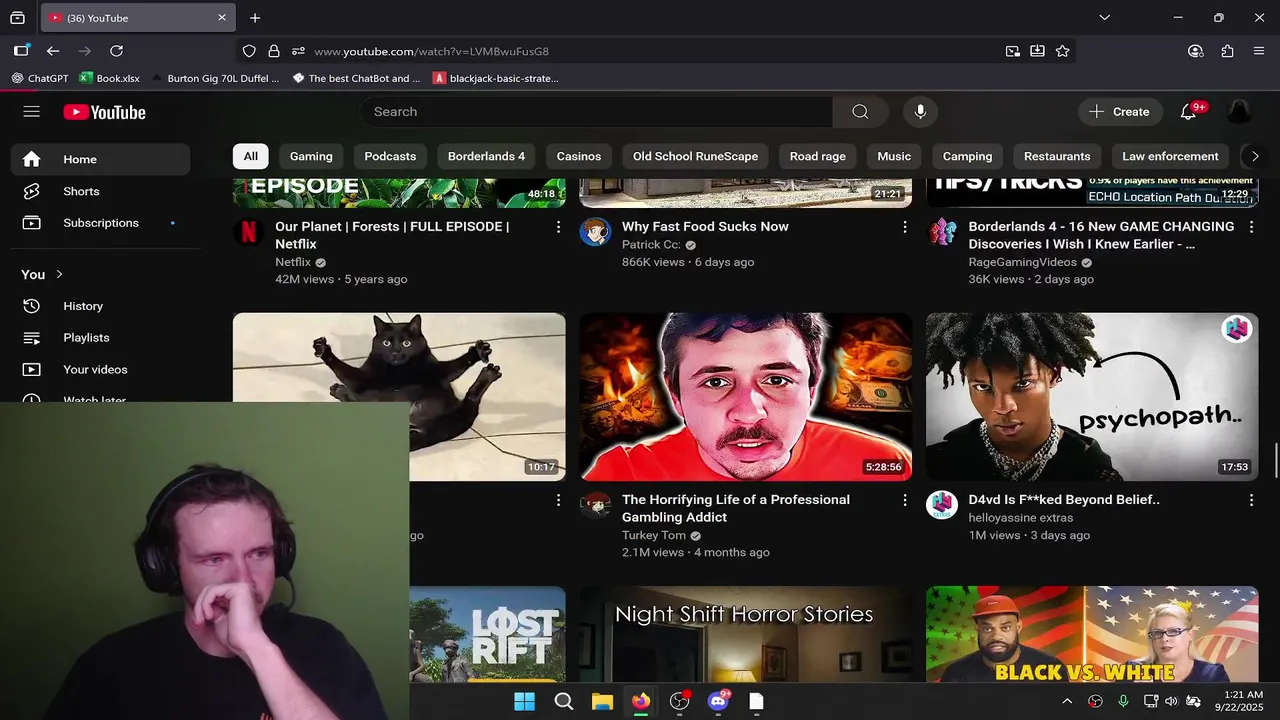Image resolution: width=1280 pixels, height=720 pixels.
Task: Bookmark this page with star icon
Action: coord(1062,51)
